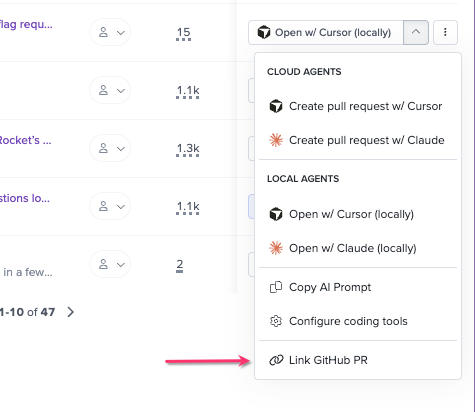
Task: Click Cursor cube icon in Local Agents
Action: (276, 214)
